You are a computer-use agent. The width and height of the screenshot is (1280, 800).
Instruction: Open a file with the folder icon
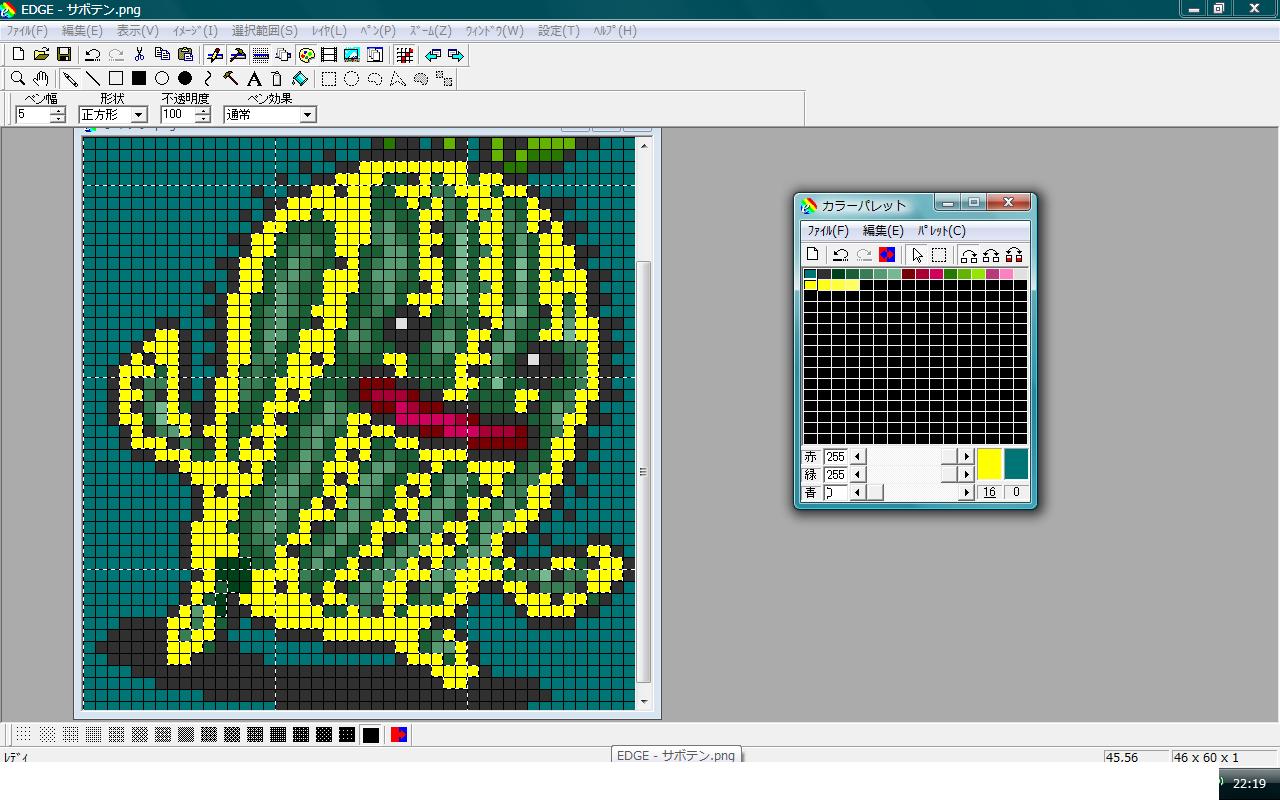point(41,55)
